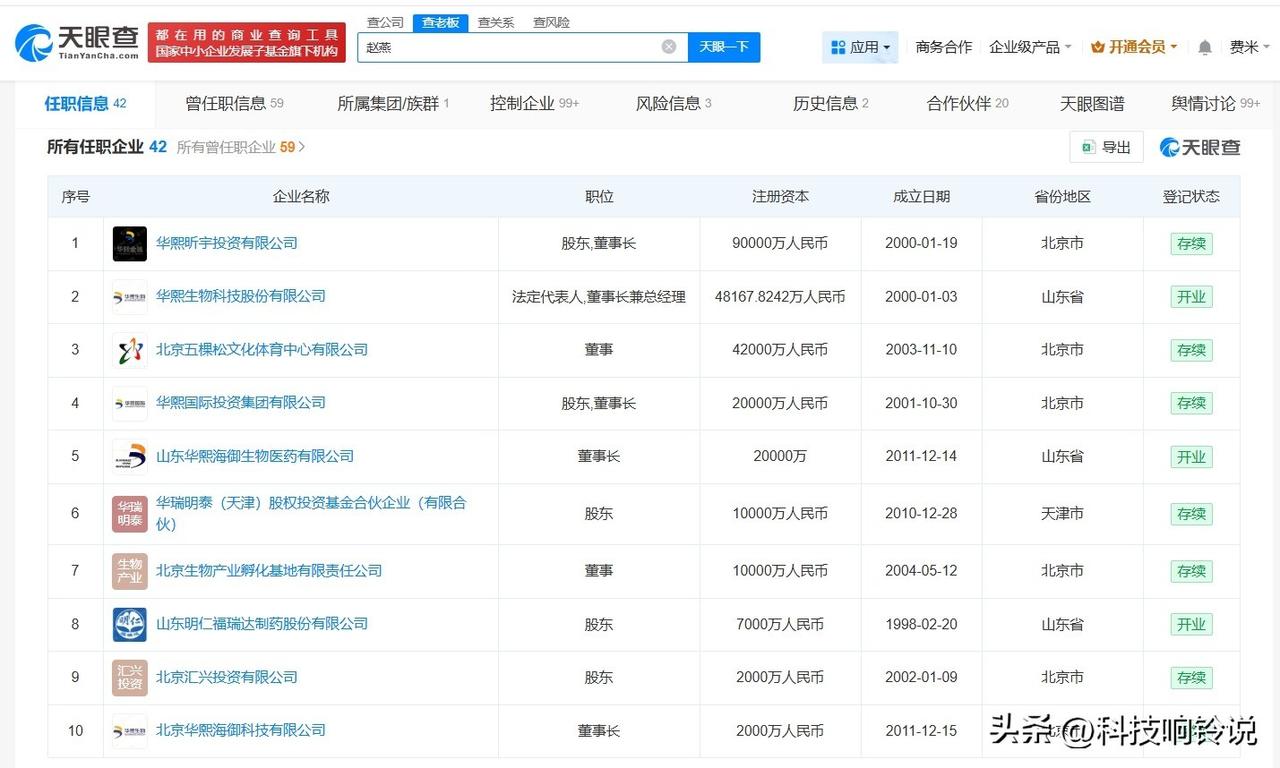Expand 开通会员 membership dropdown
1280x768 pixels.
click(x=1134, y=47)
